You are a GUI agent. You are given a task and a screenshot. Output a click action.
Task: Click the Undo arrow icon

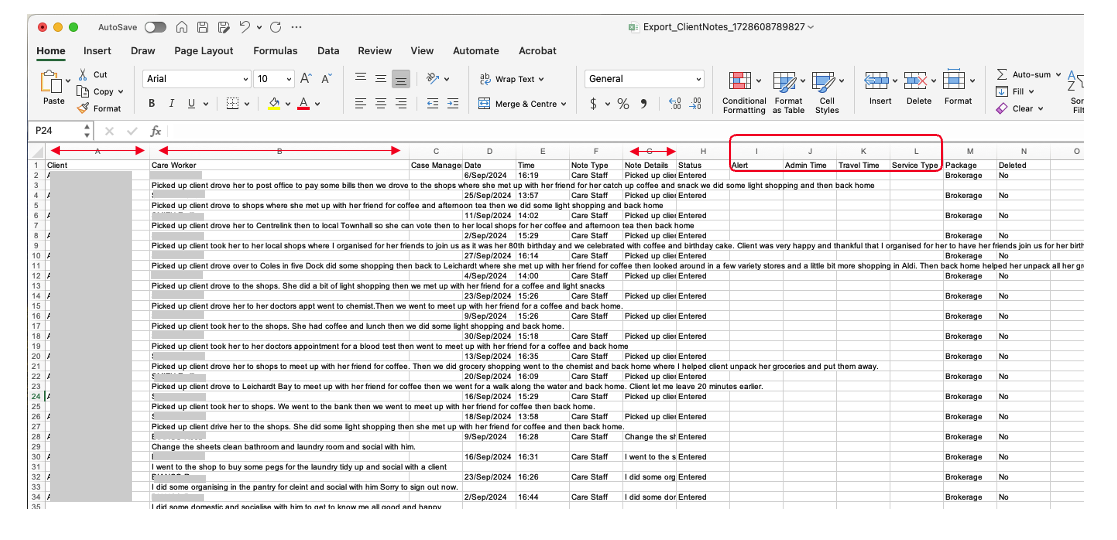(246, 27)
